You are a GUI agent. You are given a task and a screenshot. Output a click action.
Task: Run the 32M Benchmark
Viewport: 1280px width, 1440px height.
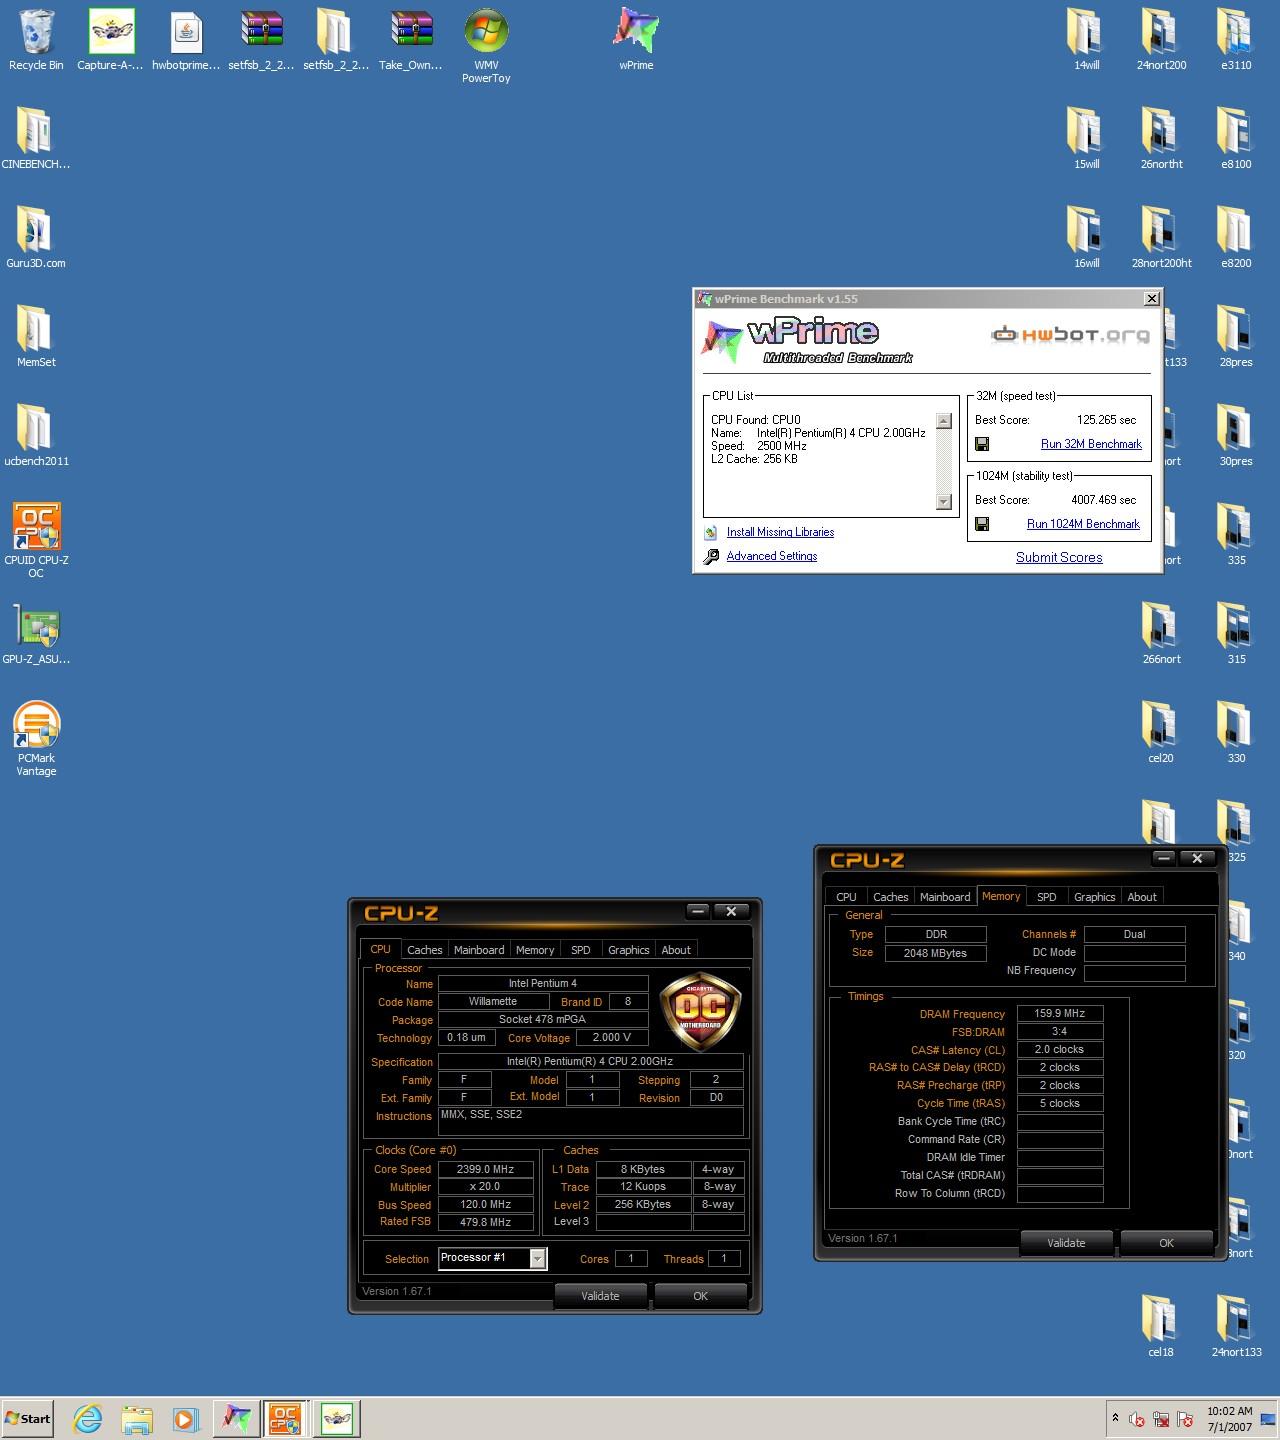pos(1091,444)
